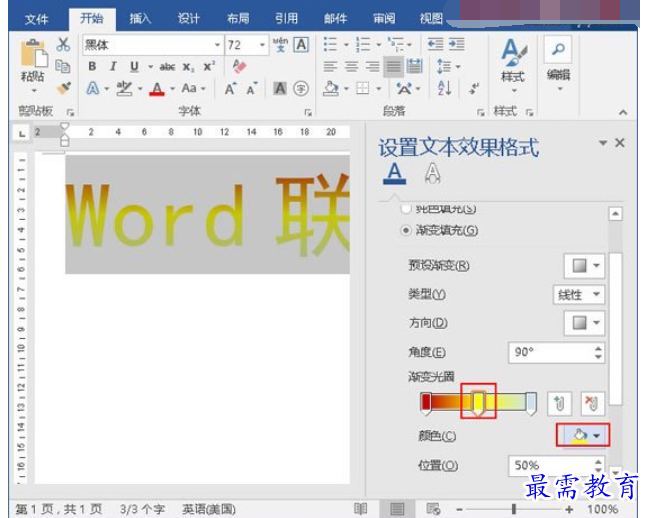Screen dimensions: 647x518
Task: Click the enclosed character circle icon
Action: pyautogui.click(x=301, y=88)
